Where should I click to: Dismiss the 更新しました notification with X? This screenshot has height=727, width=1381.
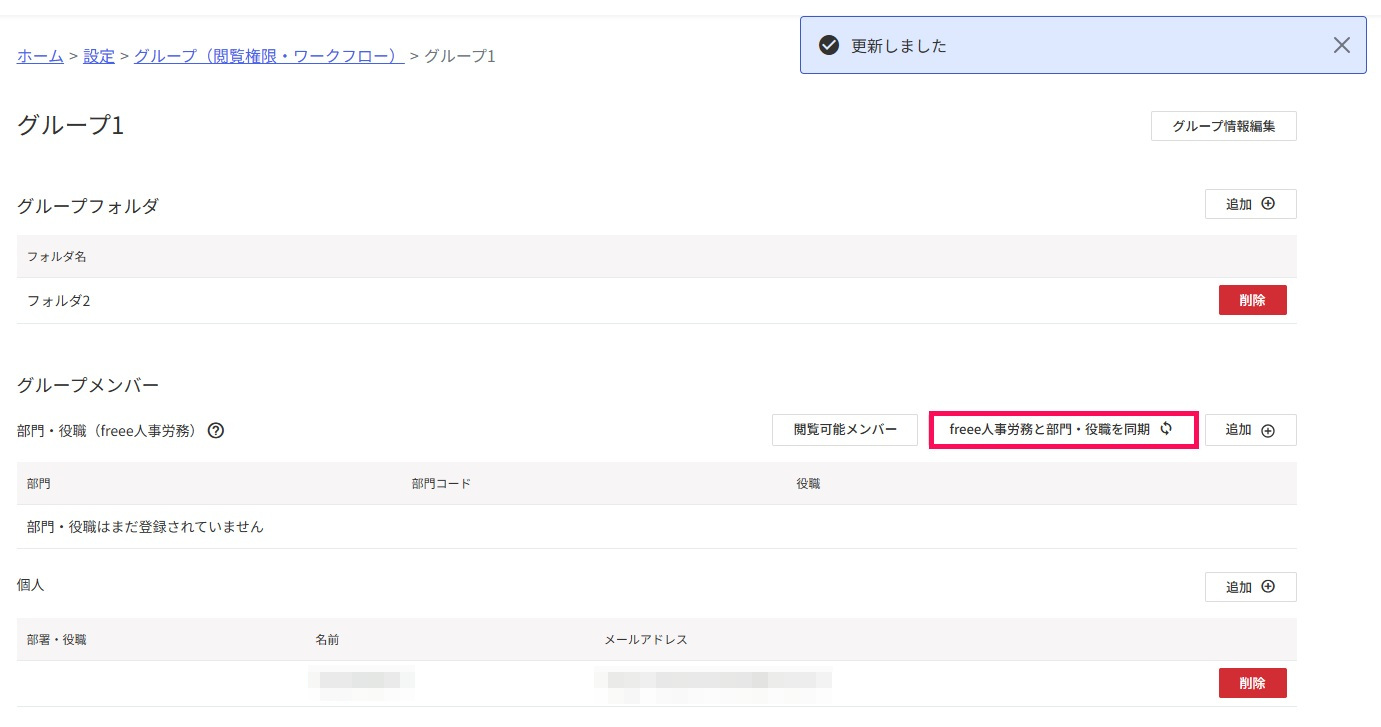[1342, 45]
